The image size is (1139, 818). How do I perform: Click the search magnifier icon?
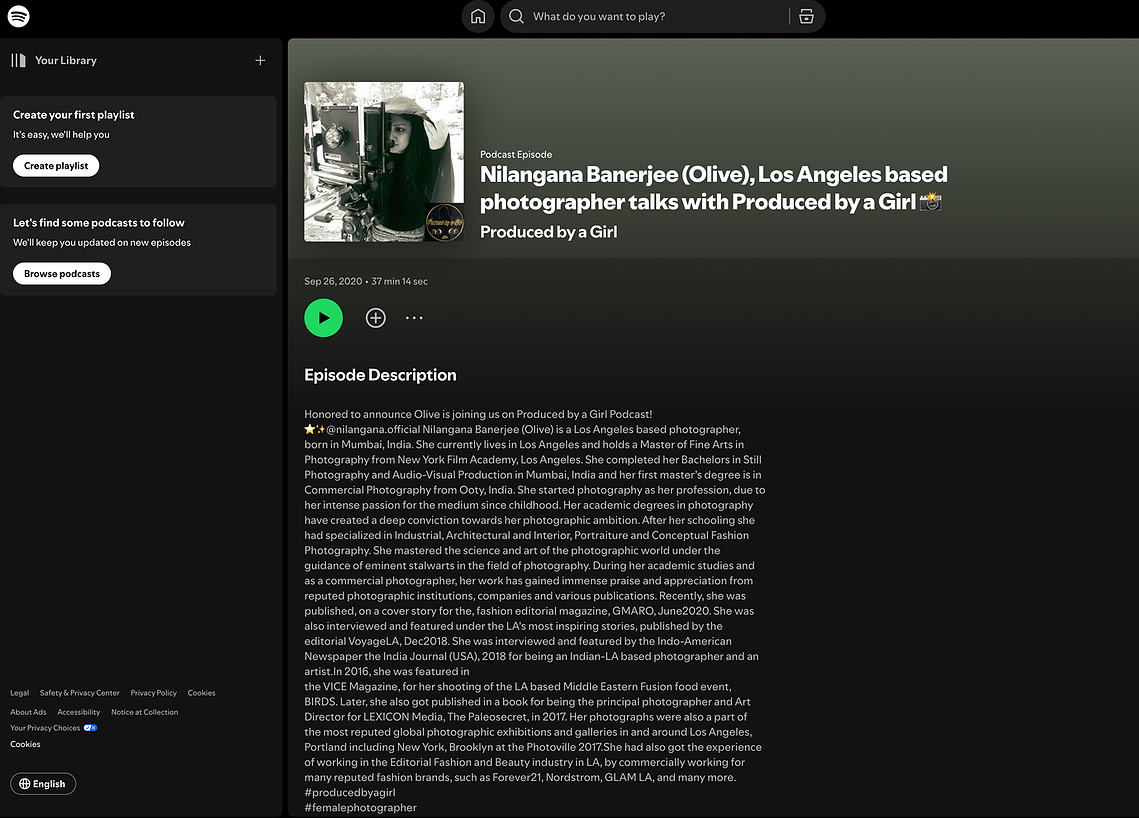tap(516, 16)
